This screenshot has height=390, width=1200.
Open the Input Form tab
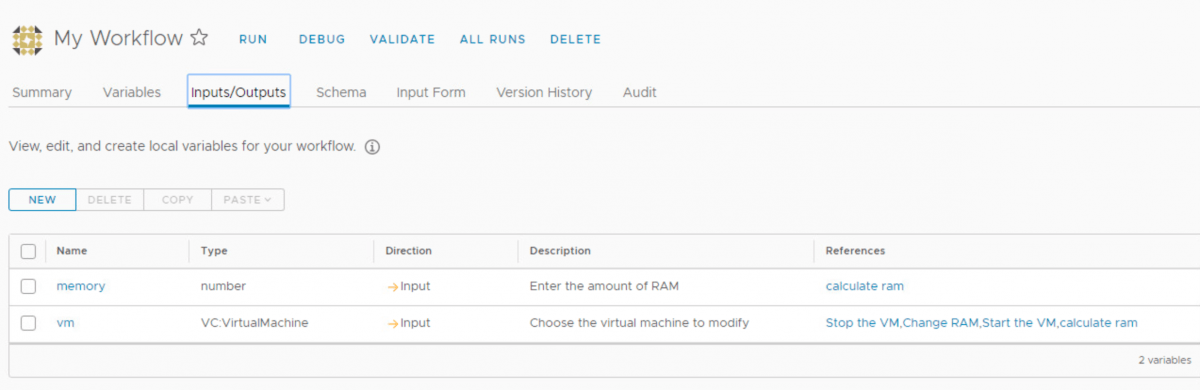pyautogui.click(x=431, y=92)
